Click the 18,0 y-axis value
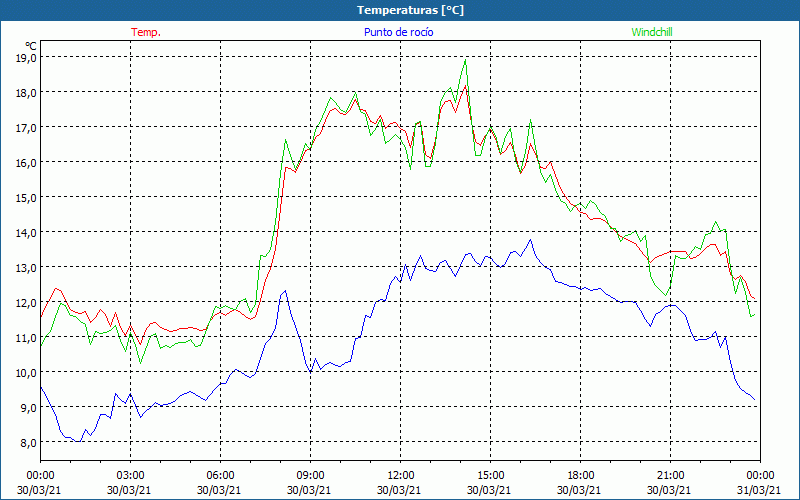 click(x=26, y=93)
